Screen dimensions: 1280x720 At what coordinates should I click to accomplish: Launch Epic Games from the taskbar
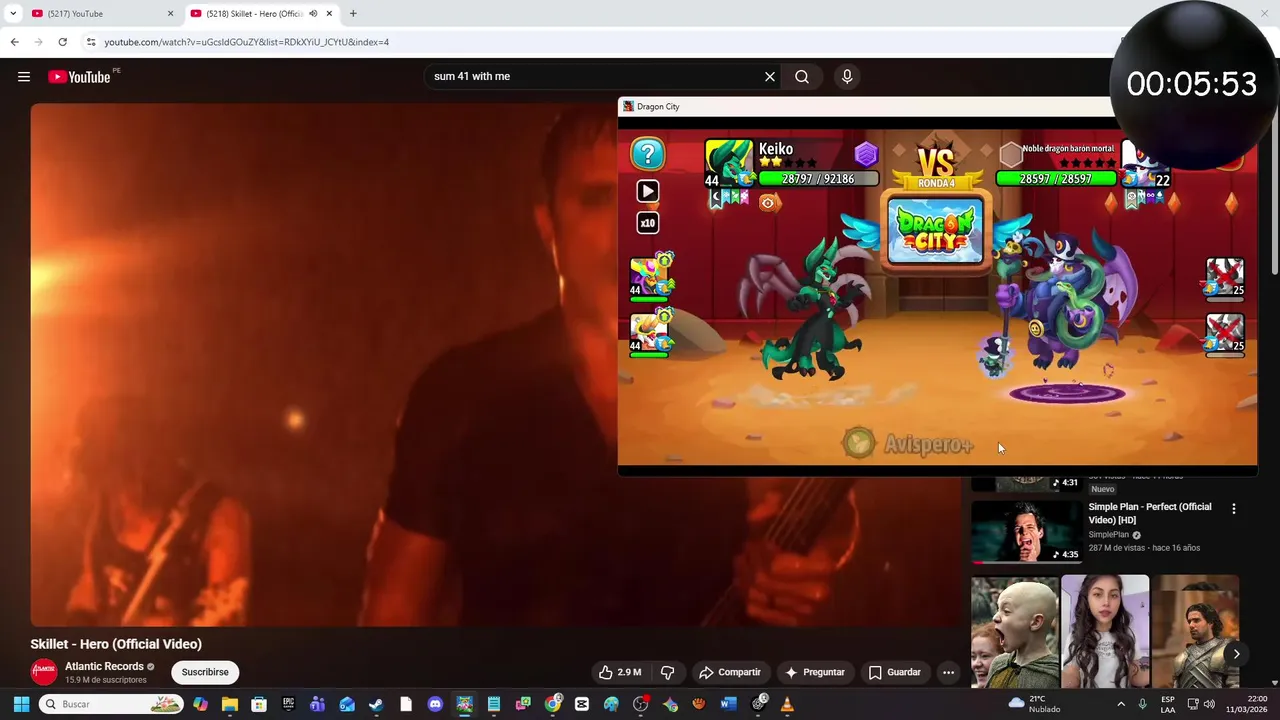[288, 704]
